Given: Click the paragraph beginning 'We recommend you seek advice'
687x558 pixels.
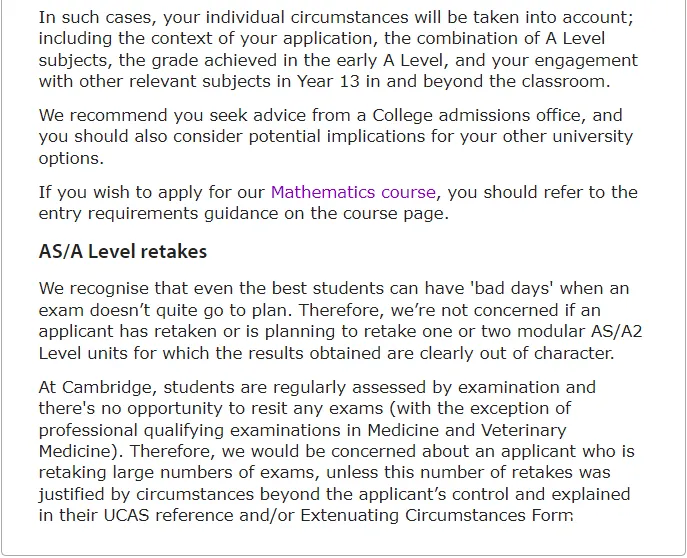Looking at the screenshot, I should (336, 137).
